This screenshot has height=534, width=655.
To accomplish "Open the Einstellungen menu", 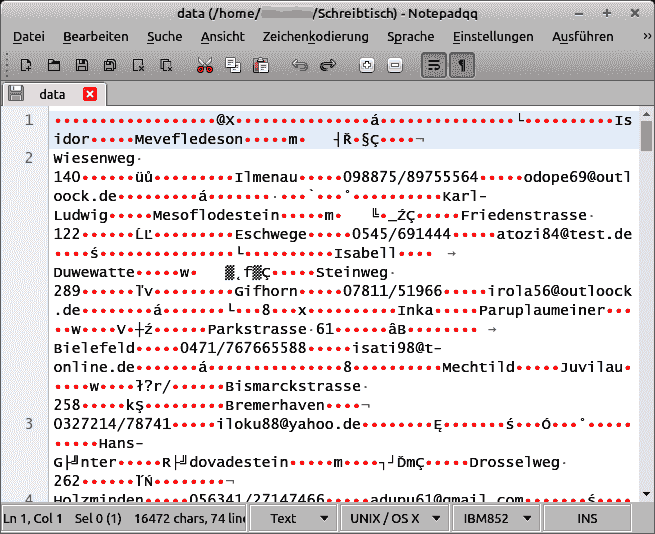I will pos(493,37).
